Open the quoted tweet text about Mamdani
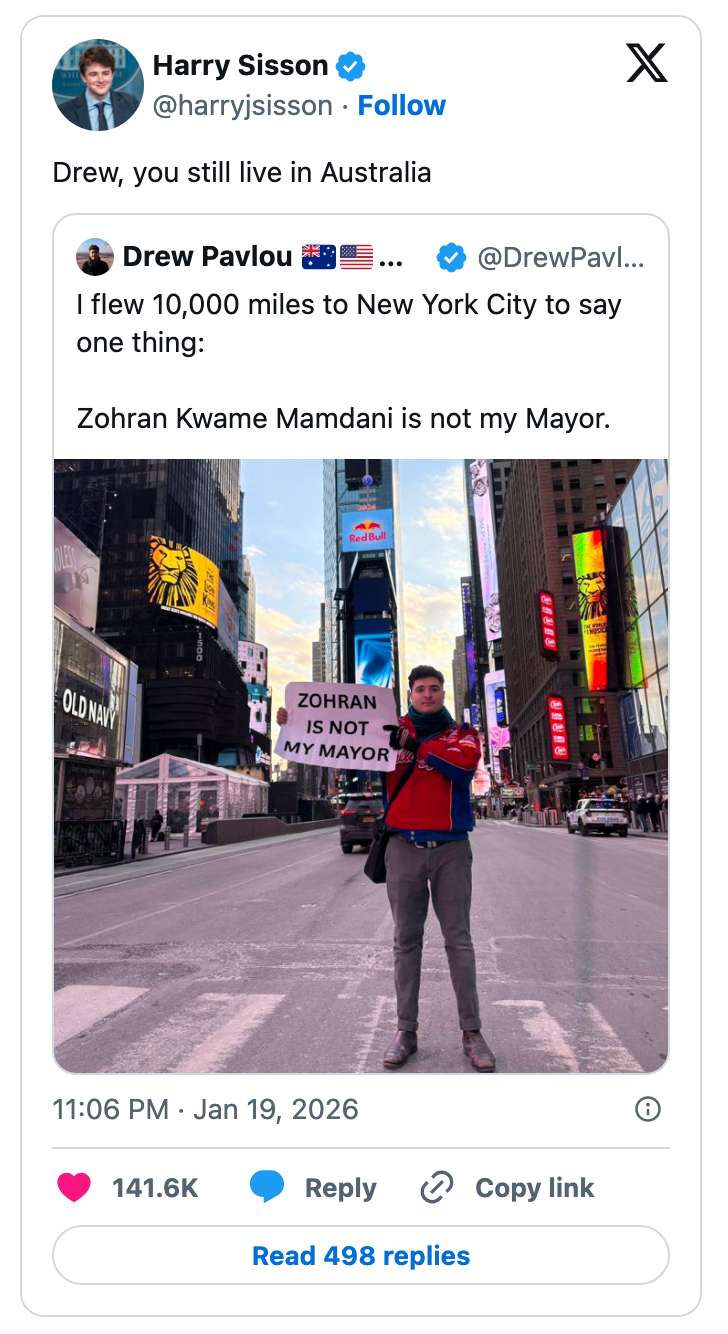728x1334 pixels. point(348,361)
